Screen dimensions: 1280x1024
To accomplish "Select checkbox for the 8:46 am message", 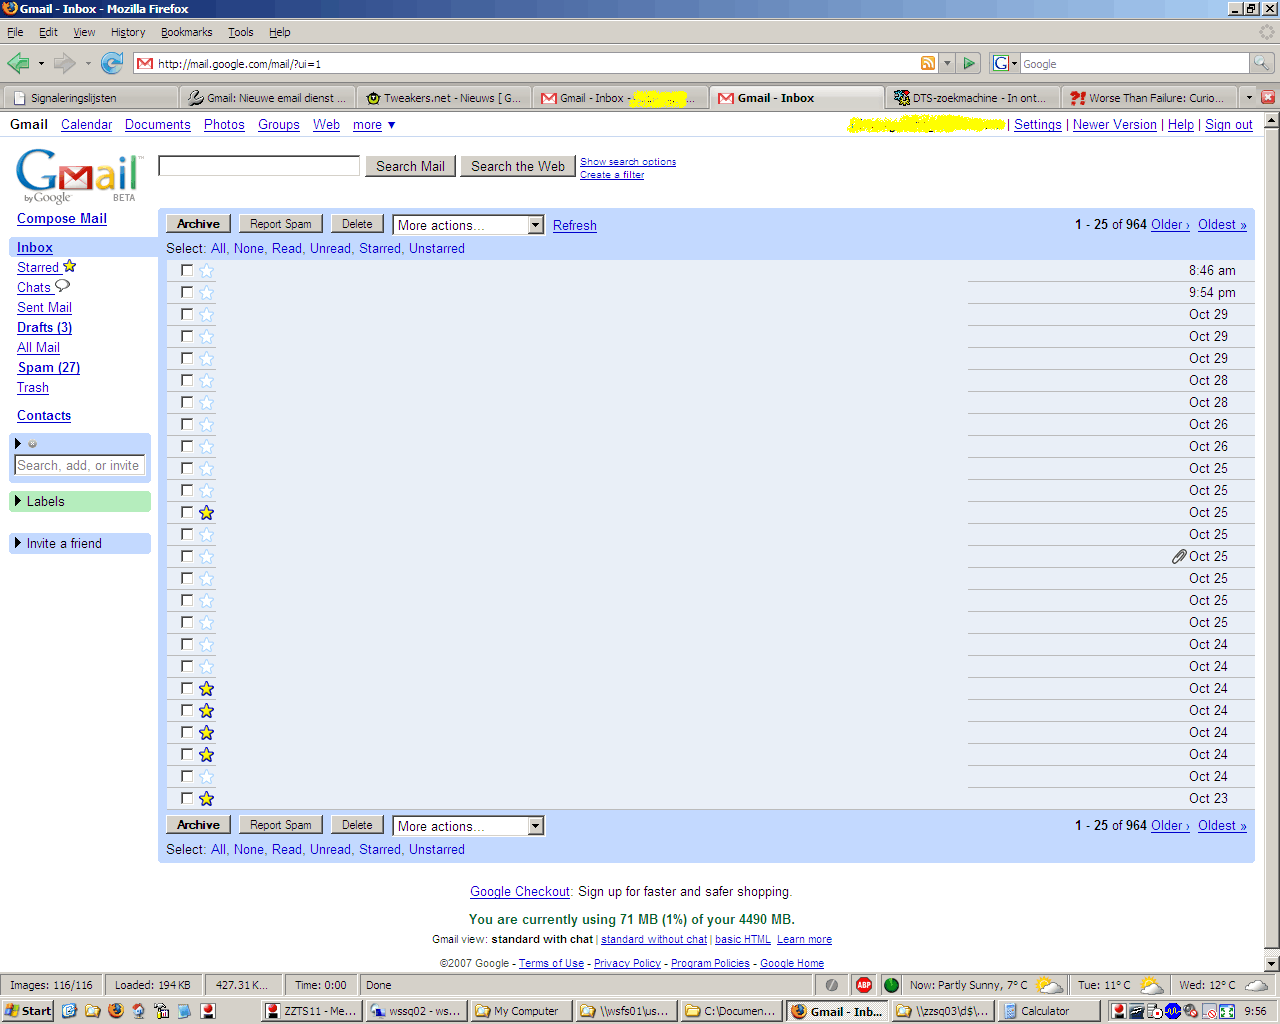I will (x=187, y=270).
